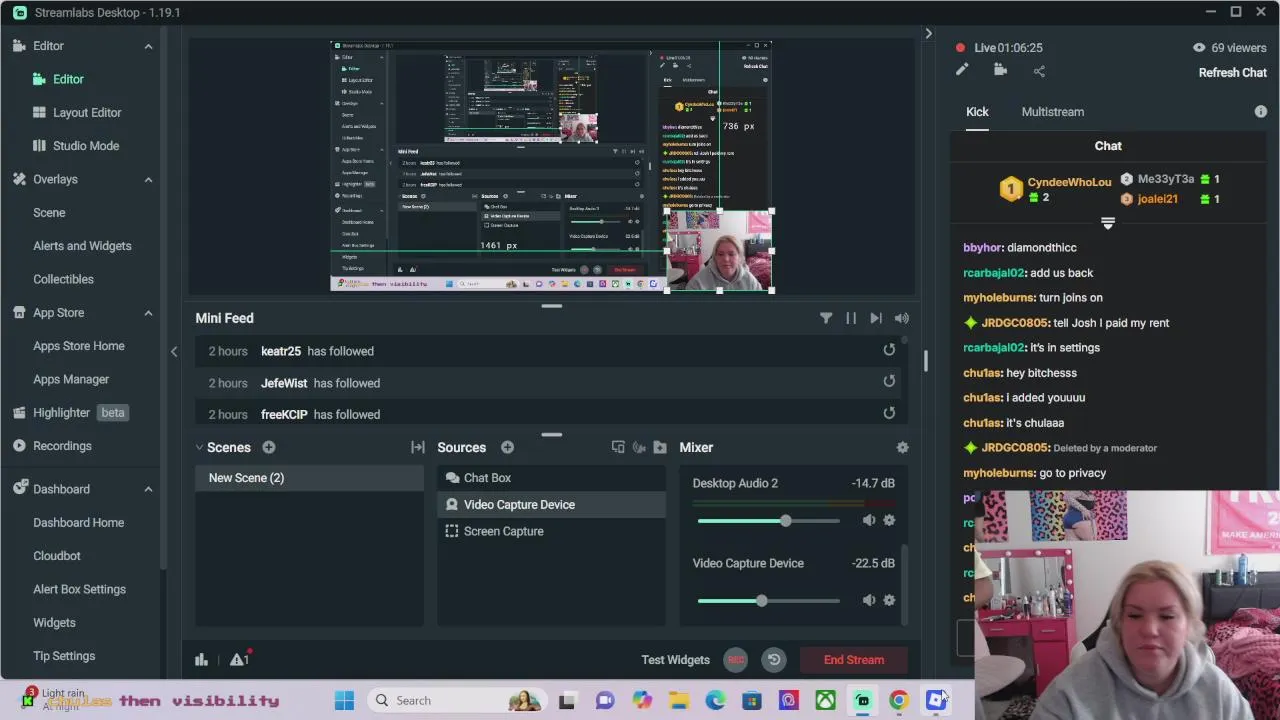Select Screen Capture source

(551, 531)
